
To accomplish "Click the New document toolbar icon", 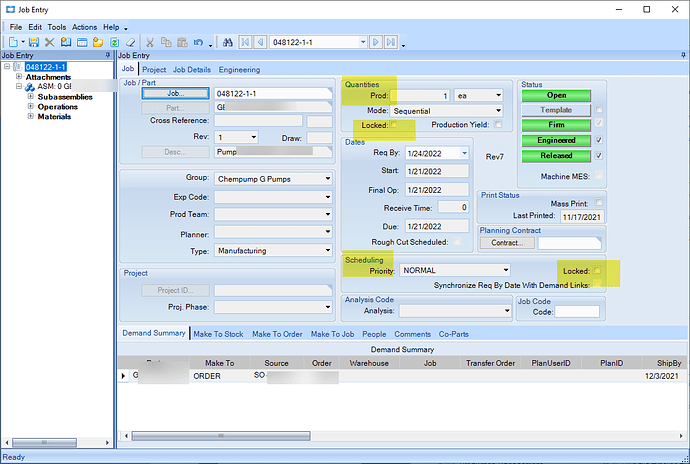I will [x=13, y=42].
